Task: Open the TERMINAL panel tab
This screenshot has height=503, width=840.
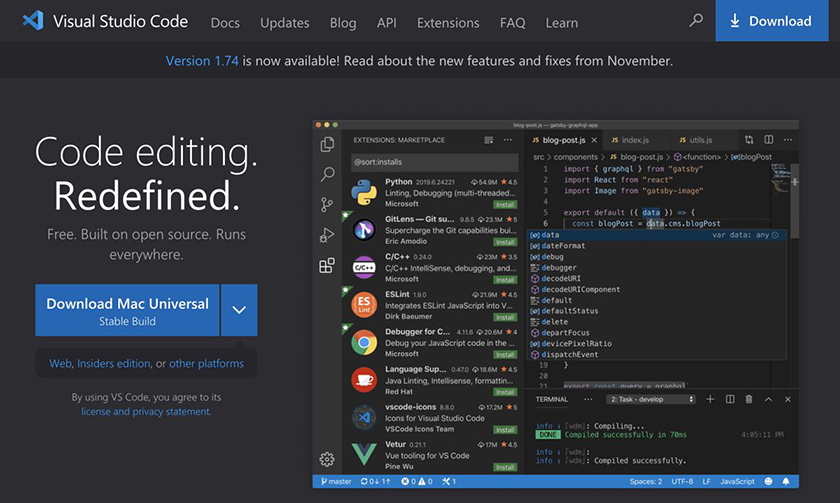Action: [551, 400]
